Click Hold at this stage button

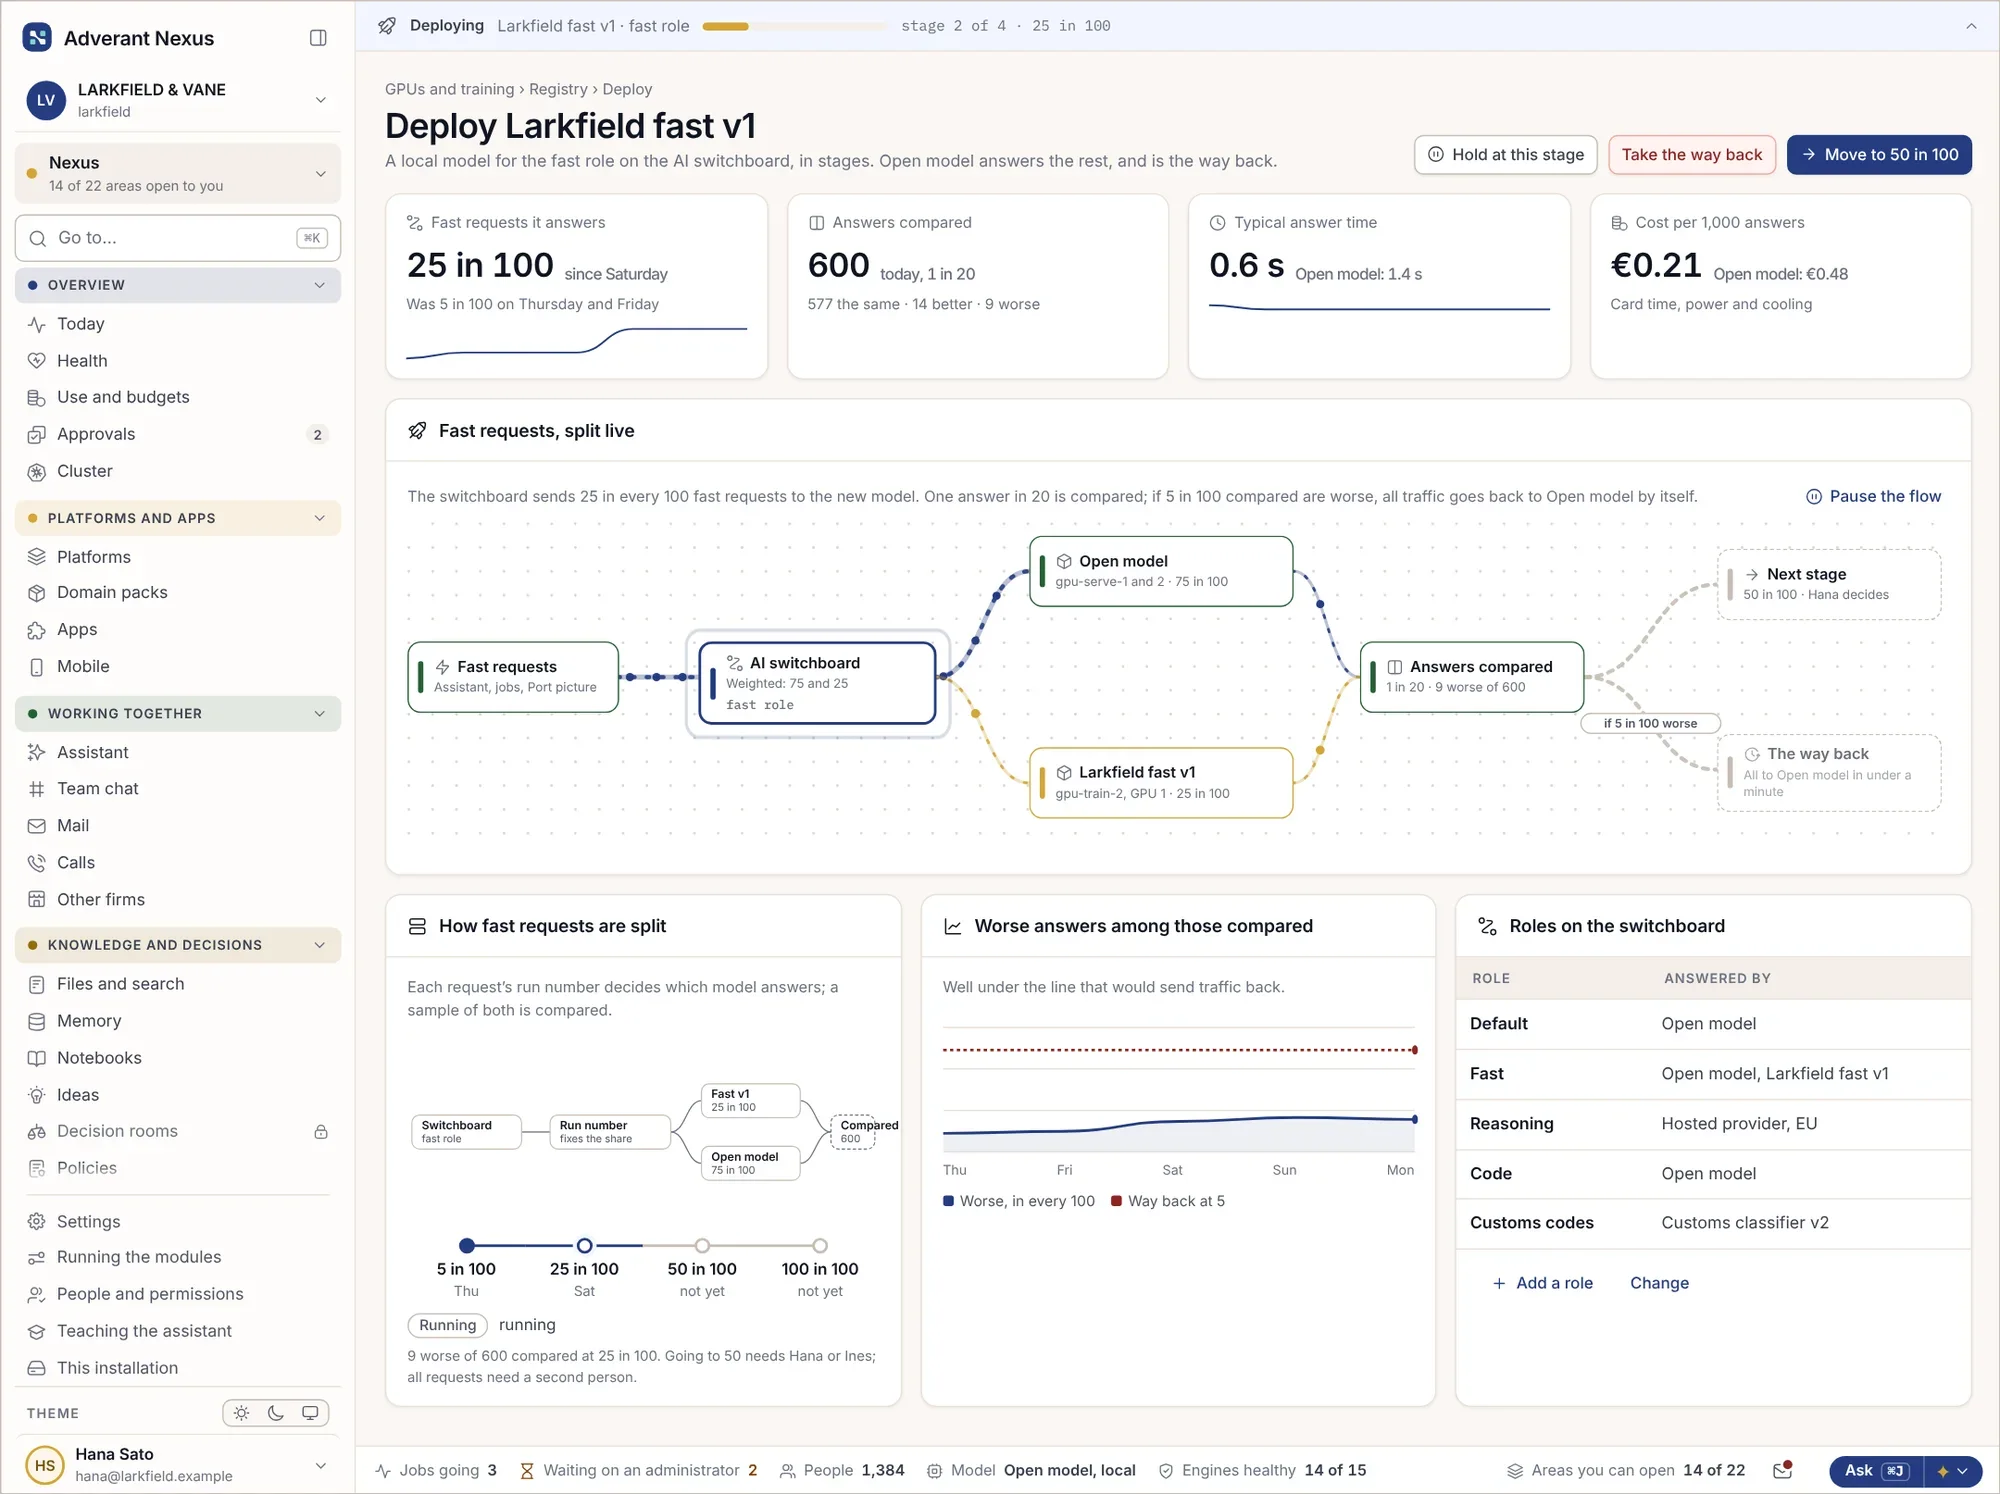pos(1505,155)
